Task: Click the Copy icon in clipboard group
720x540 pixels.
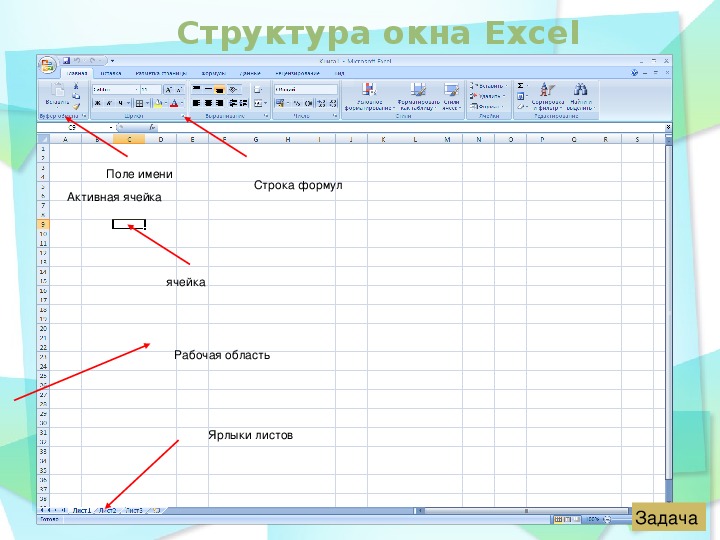Action: (76, 96)
